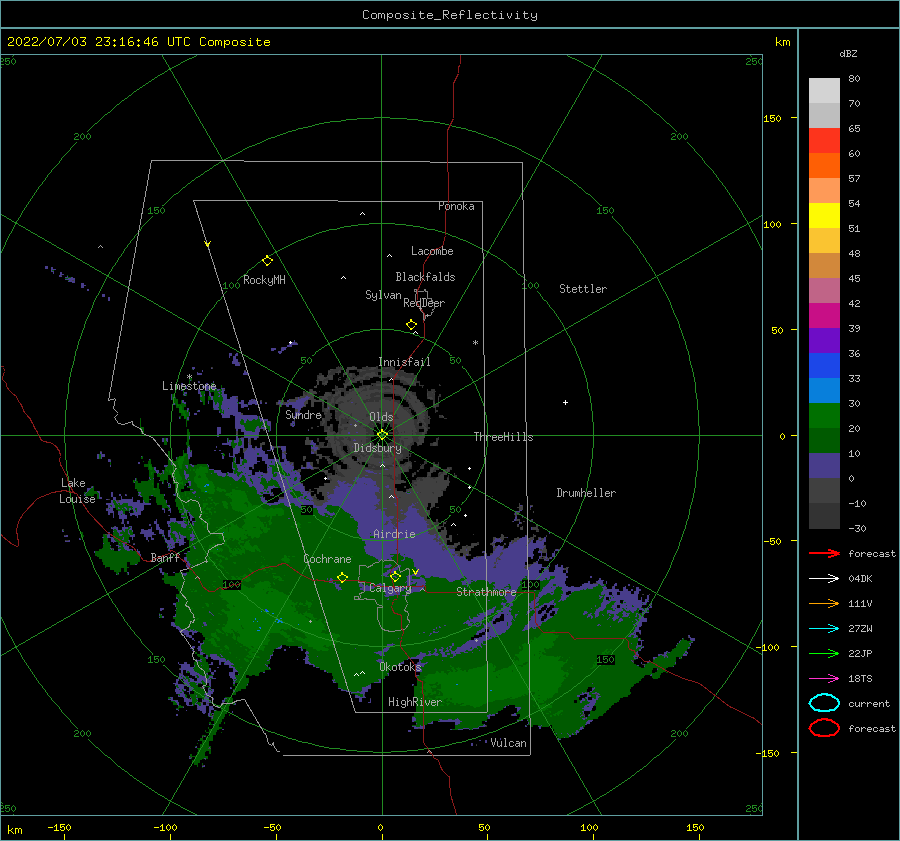Pick the slate-purple 10 dBZ swatch
This screenshot has height=841, width=900.
coord(824,465)
